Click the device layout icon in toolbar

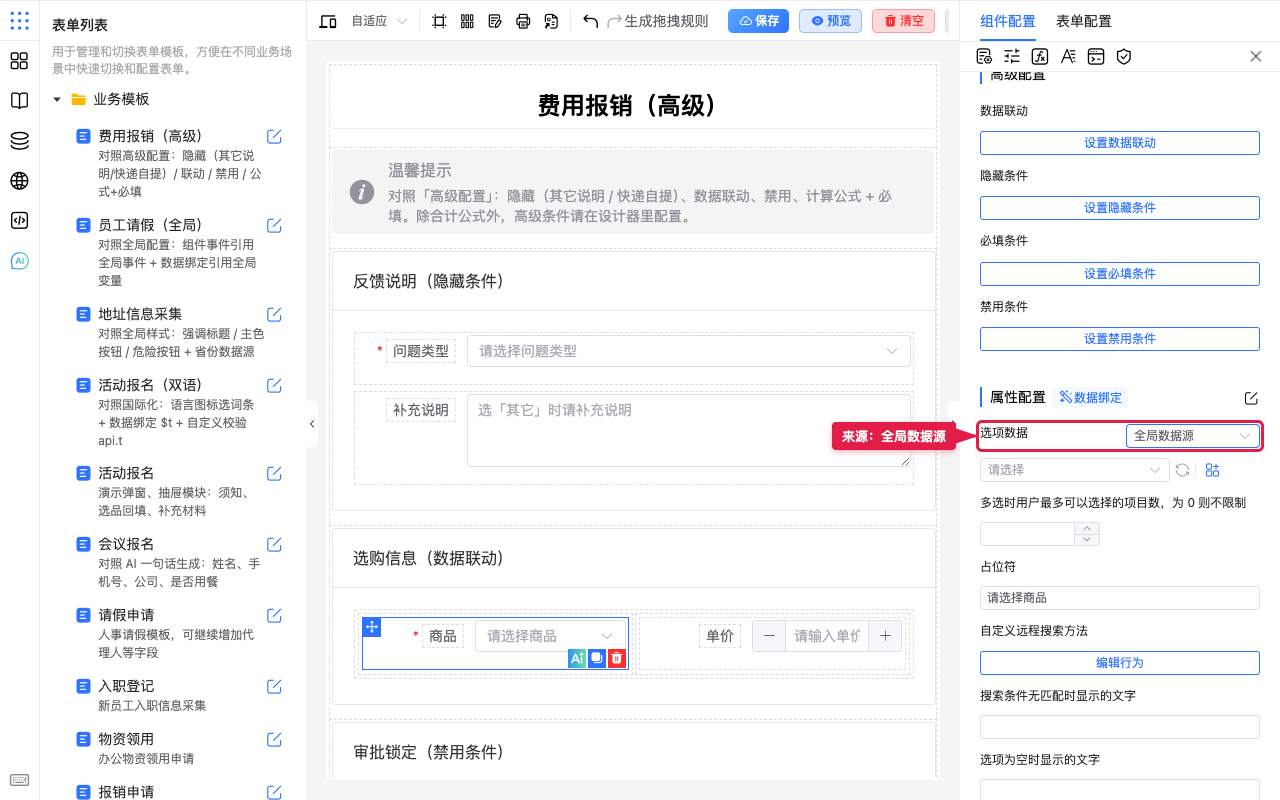point(328,21)
